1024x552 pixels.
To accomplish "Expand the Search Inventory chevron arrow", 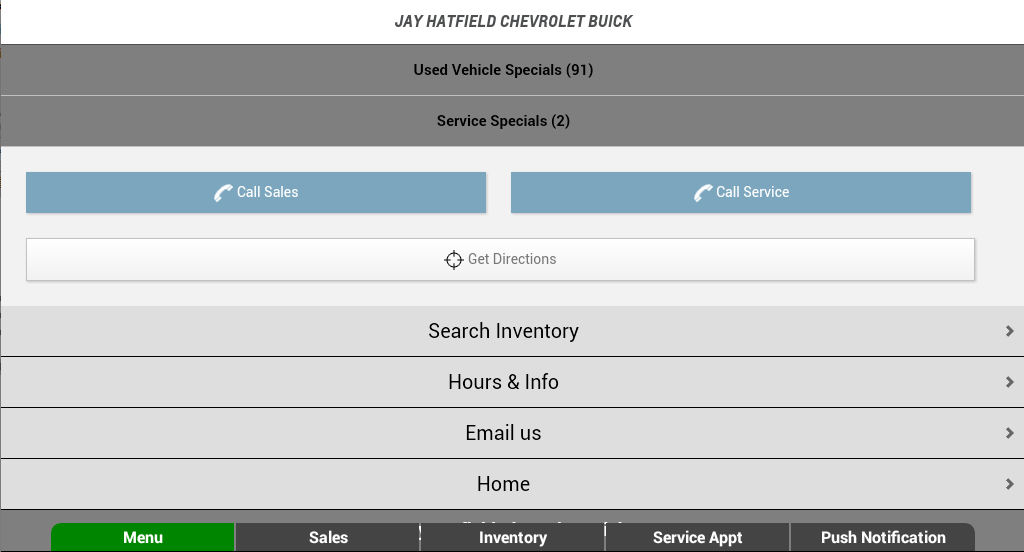I will coord(1010,331).
